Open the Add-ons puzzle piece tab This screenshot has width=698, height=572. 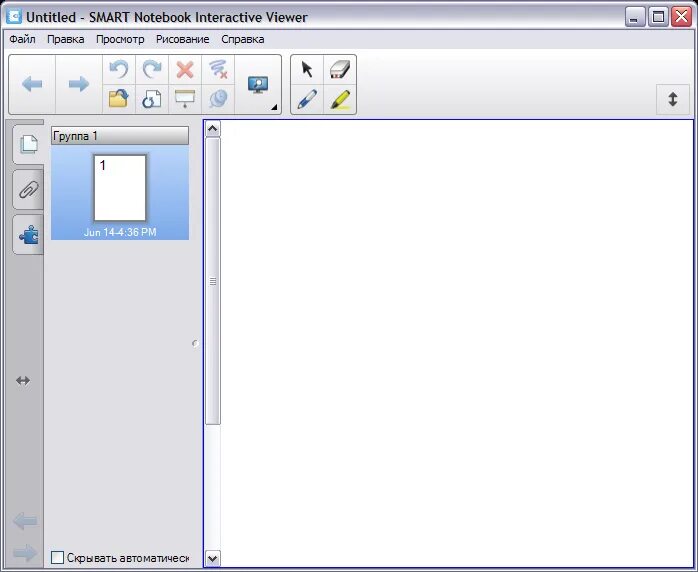28,235
